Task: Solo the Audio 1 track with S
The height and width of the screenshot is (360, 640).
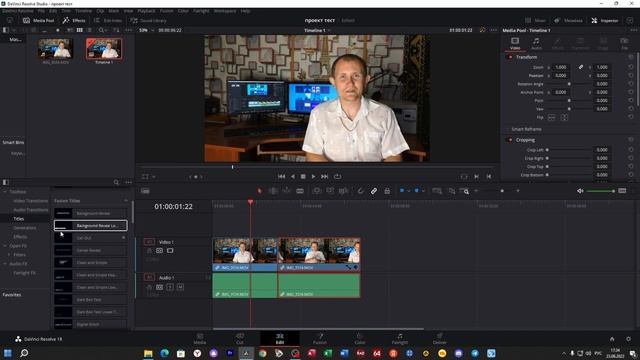Action: [x=170, y=287]
